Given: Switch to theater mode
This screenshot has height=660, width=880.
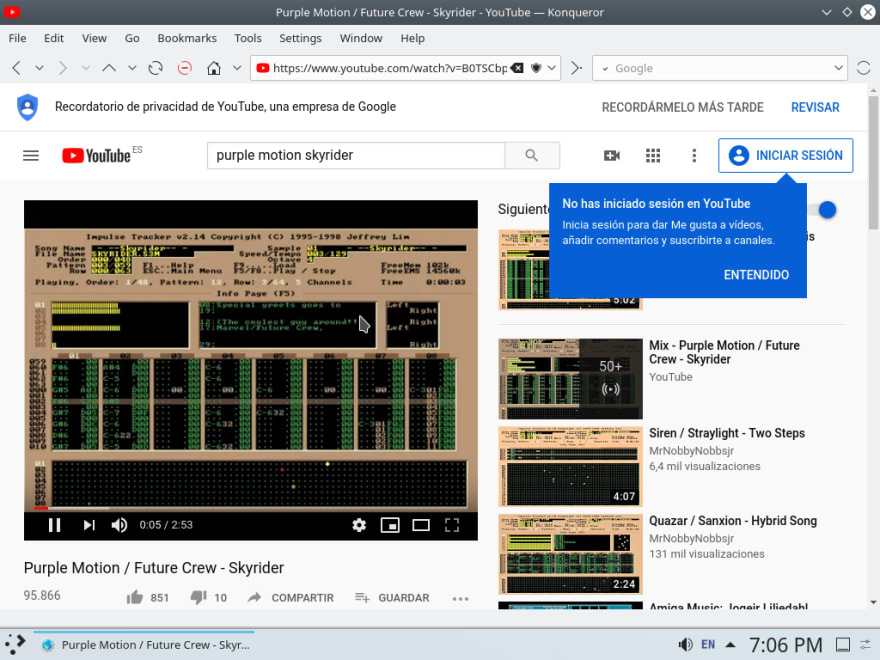Looking at the screenshot, I should pyautogui.click(x=421, y=525).
